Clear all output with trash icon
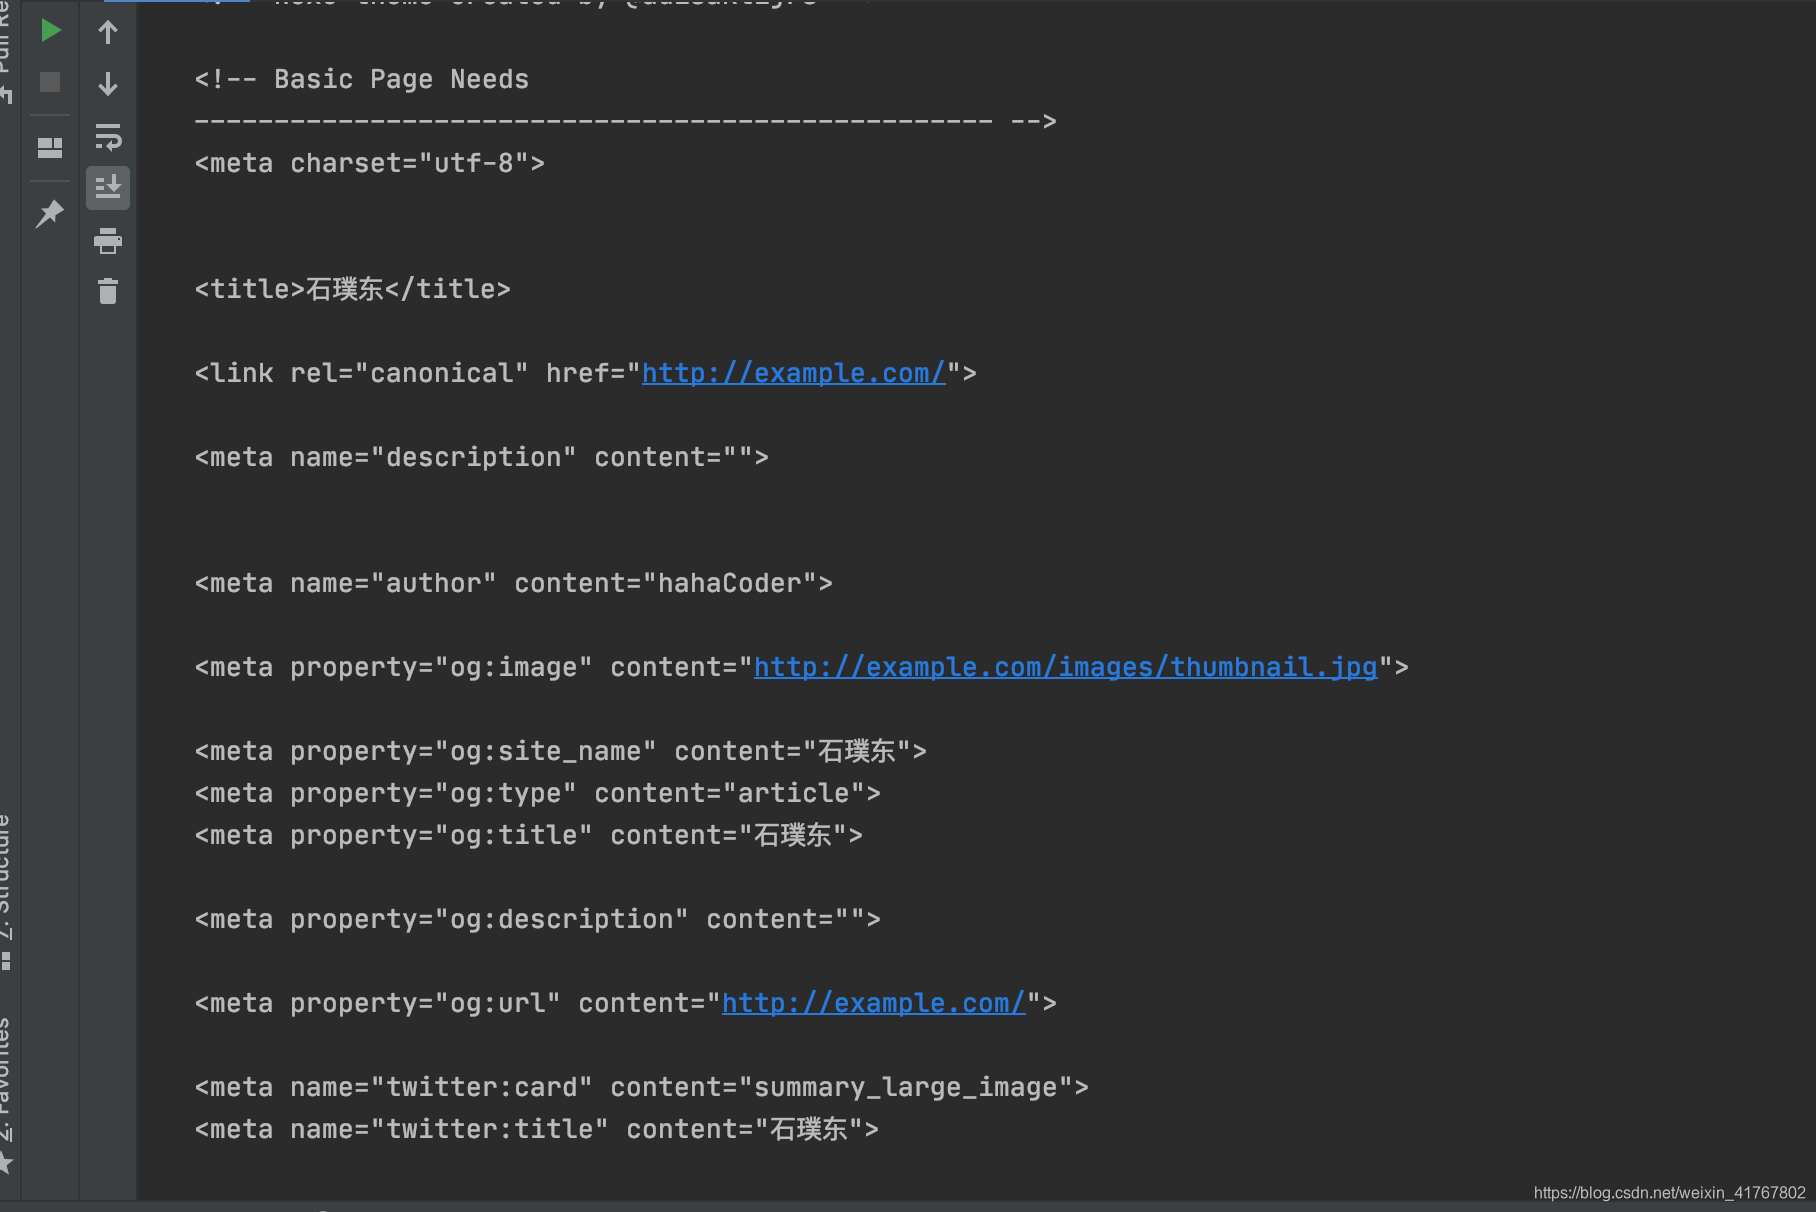The width and height of the screenshot is (1816, 1212). (108, 291)
